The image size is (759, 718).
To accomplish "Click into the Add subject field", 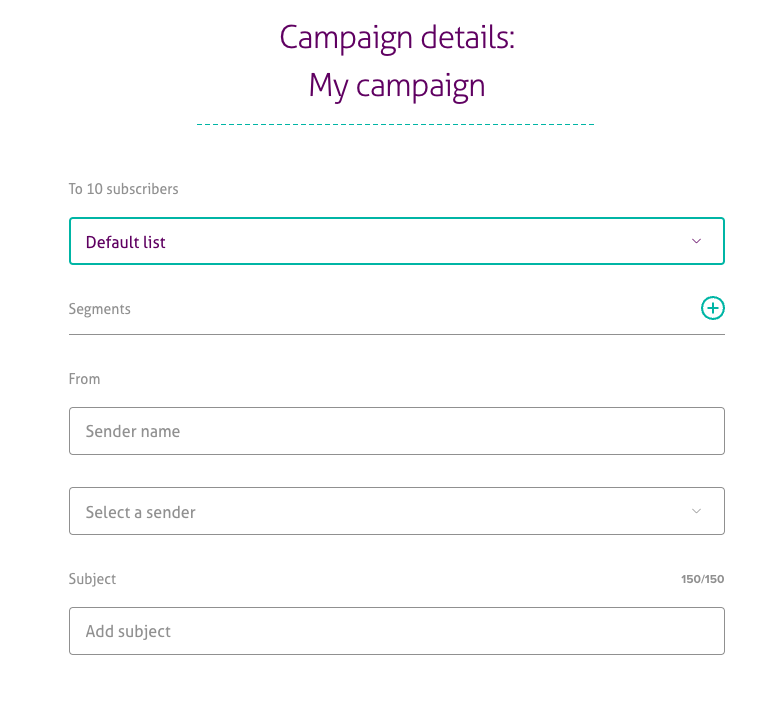I will 396,631.
